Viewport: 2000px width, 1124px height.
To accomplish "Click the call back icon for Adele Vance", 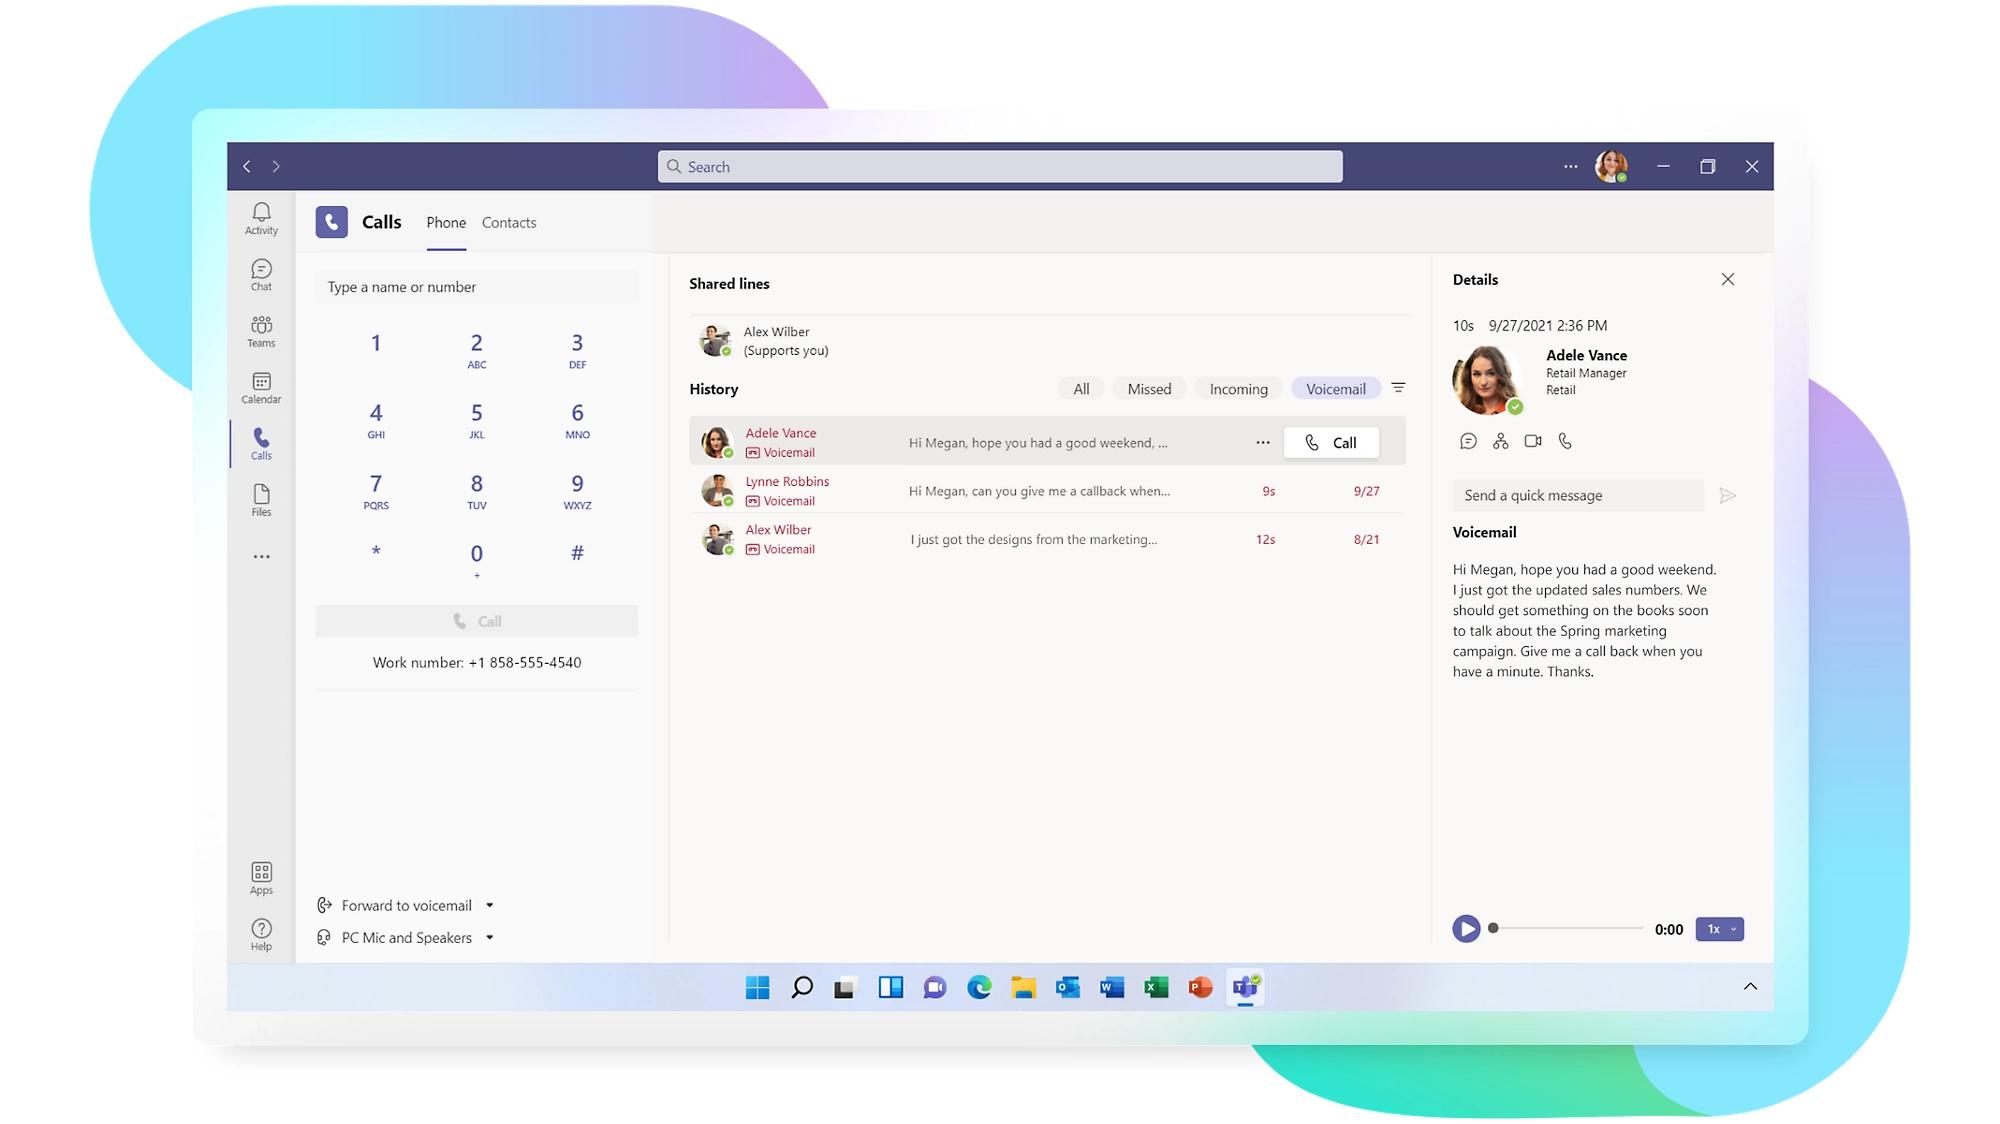I will pyautogui.click(x=1565, y=441).
